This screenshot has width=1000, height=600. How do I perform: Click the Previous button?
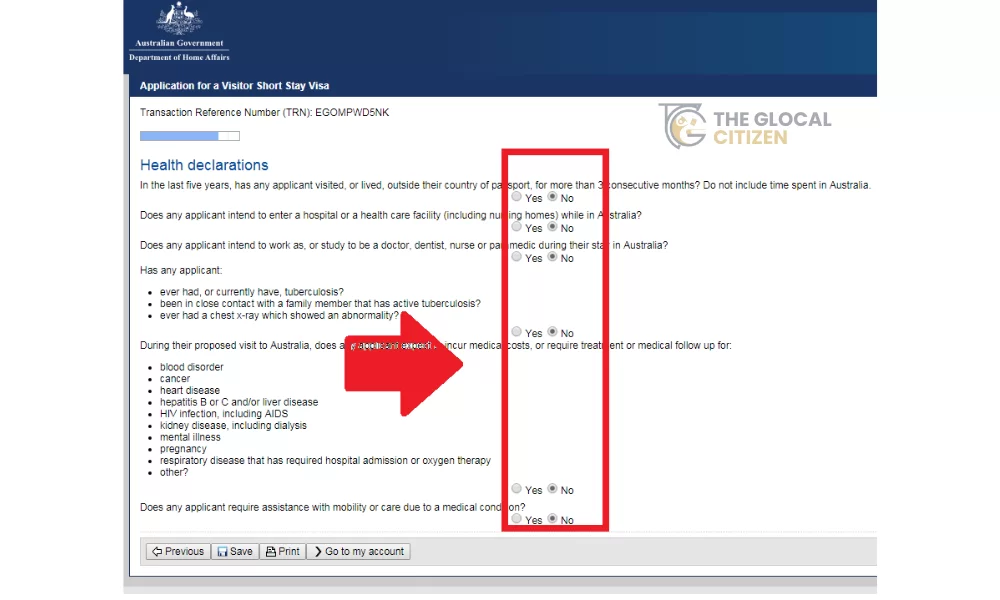[x=177, y=551]
